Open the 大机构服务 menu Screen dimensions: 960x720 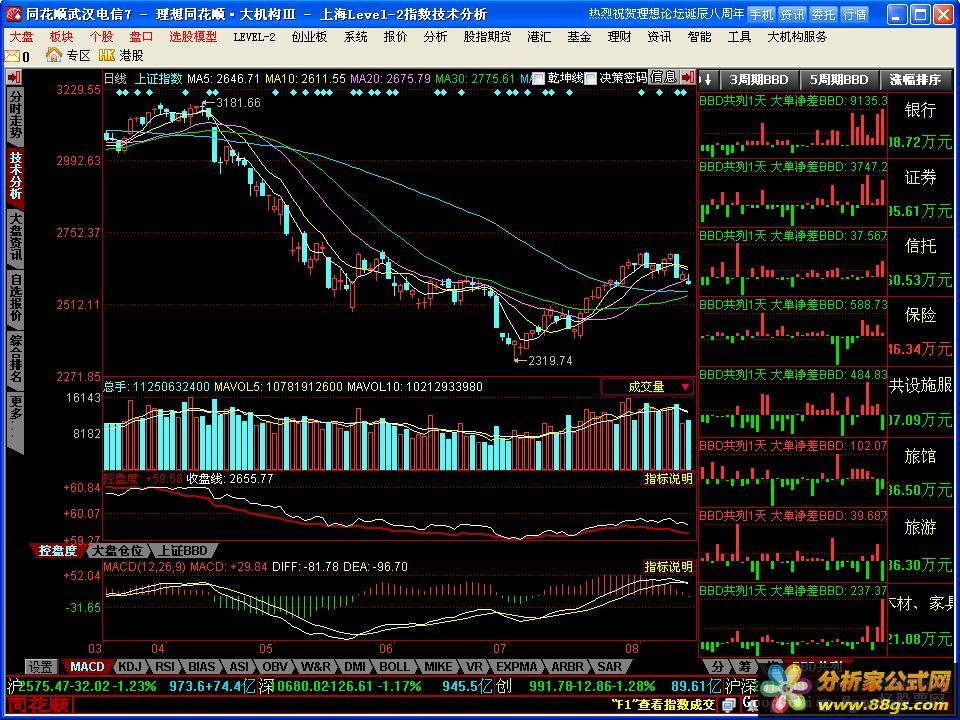[x=797, y=37]
